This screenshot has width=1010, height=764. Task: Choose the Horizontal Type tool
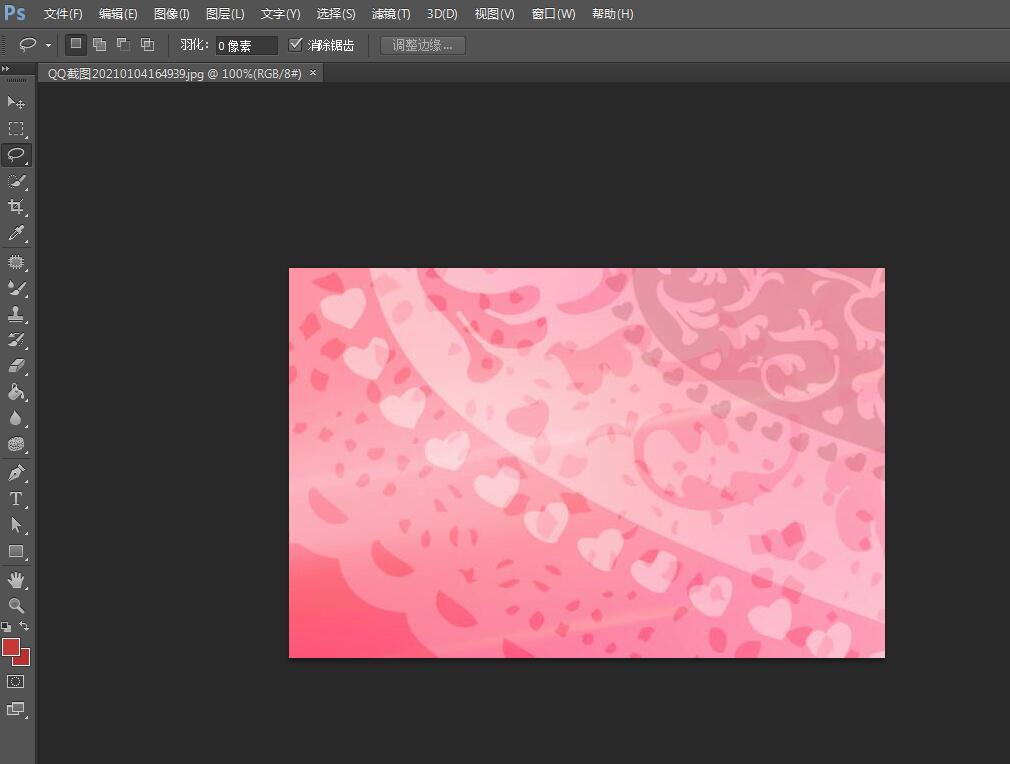point(16,499)
